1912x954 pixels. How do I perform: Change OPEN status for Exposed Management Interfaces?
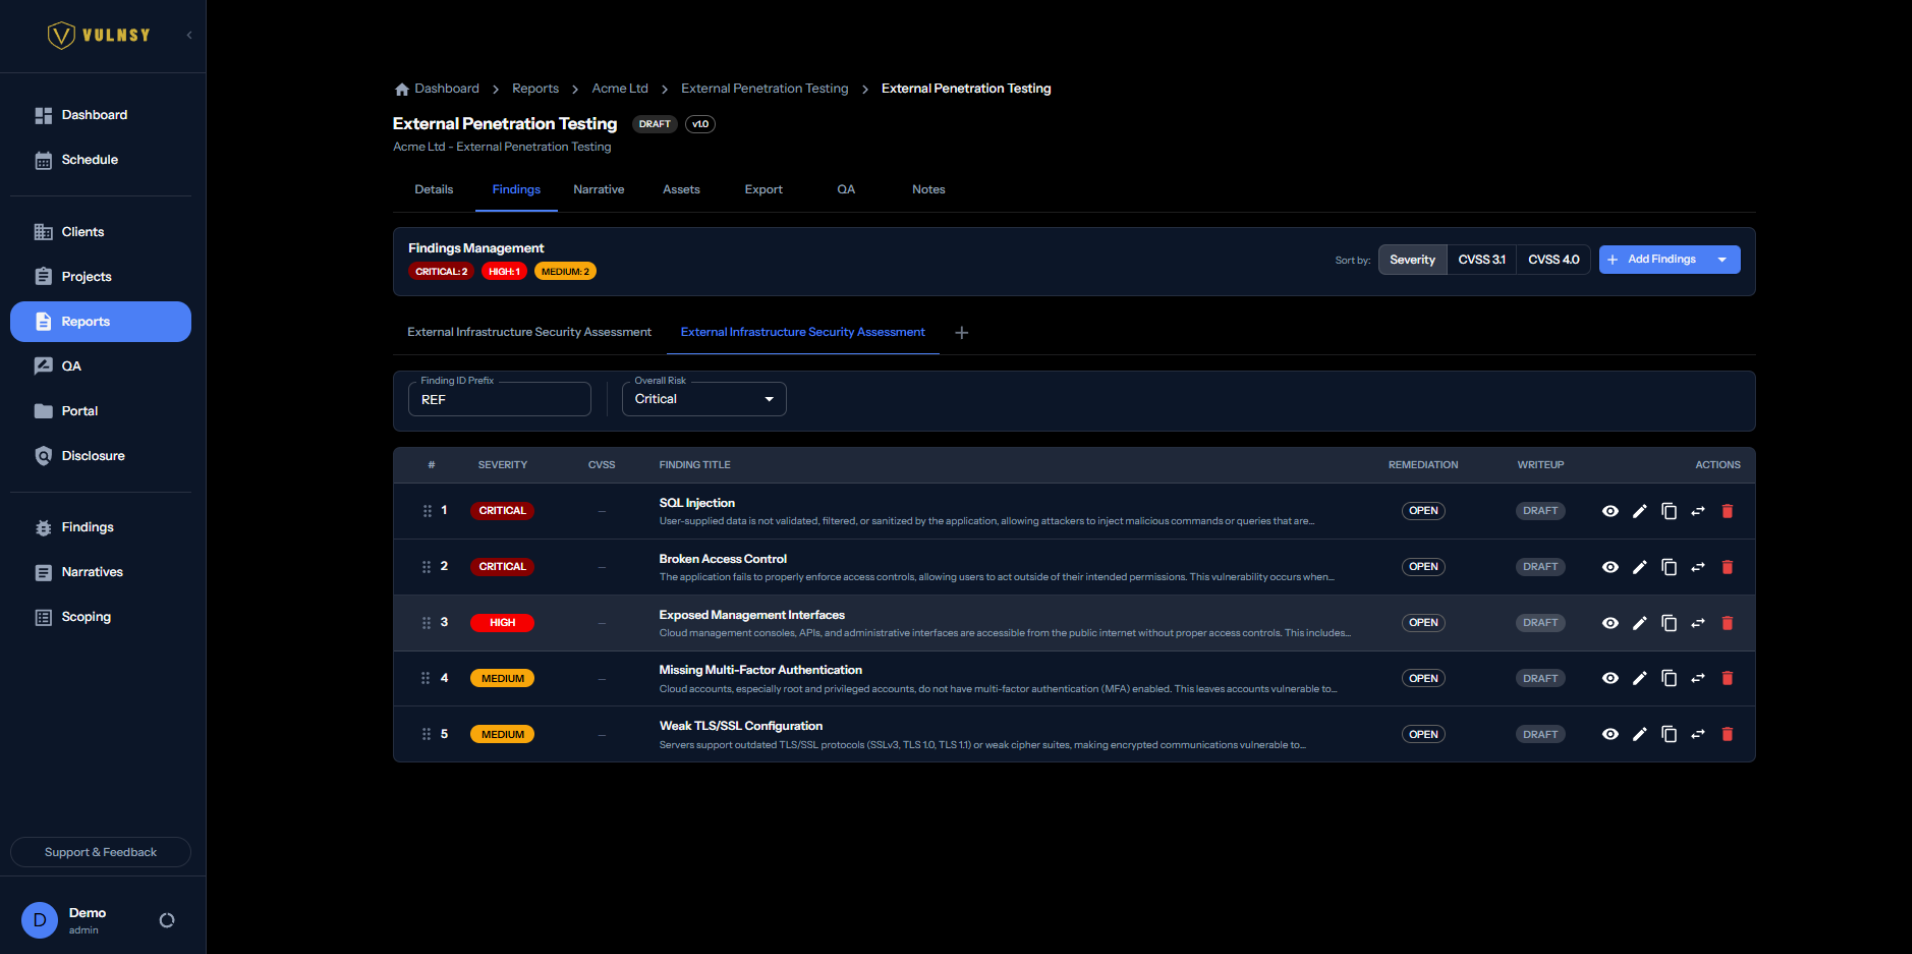pos(1423,623)
